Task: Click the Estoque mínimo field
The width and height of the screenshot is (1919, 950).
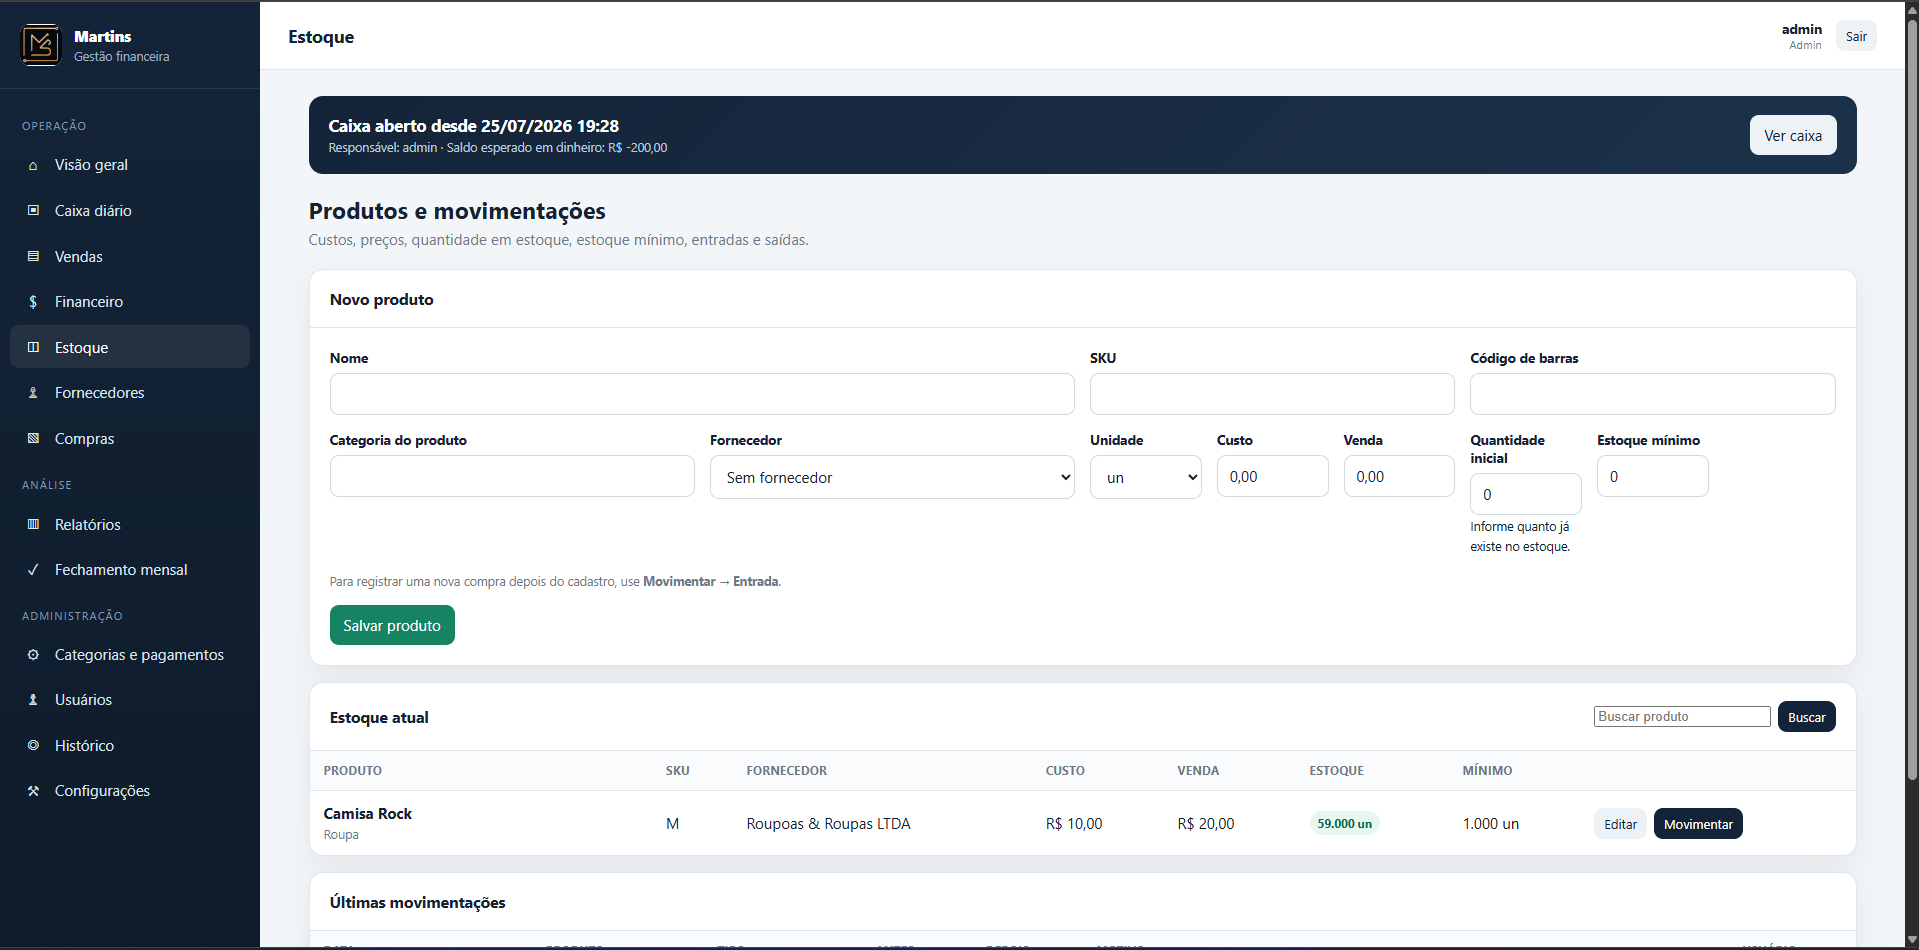Action: tap(1653, 476)
